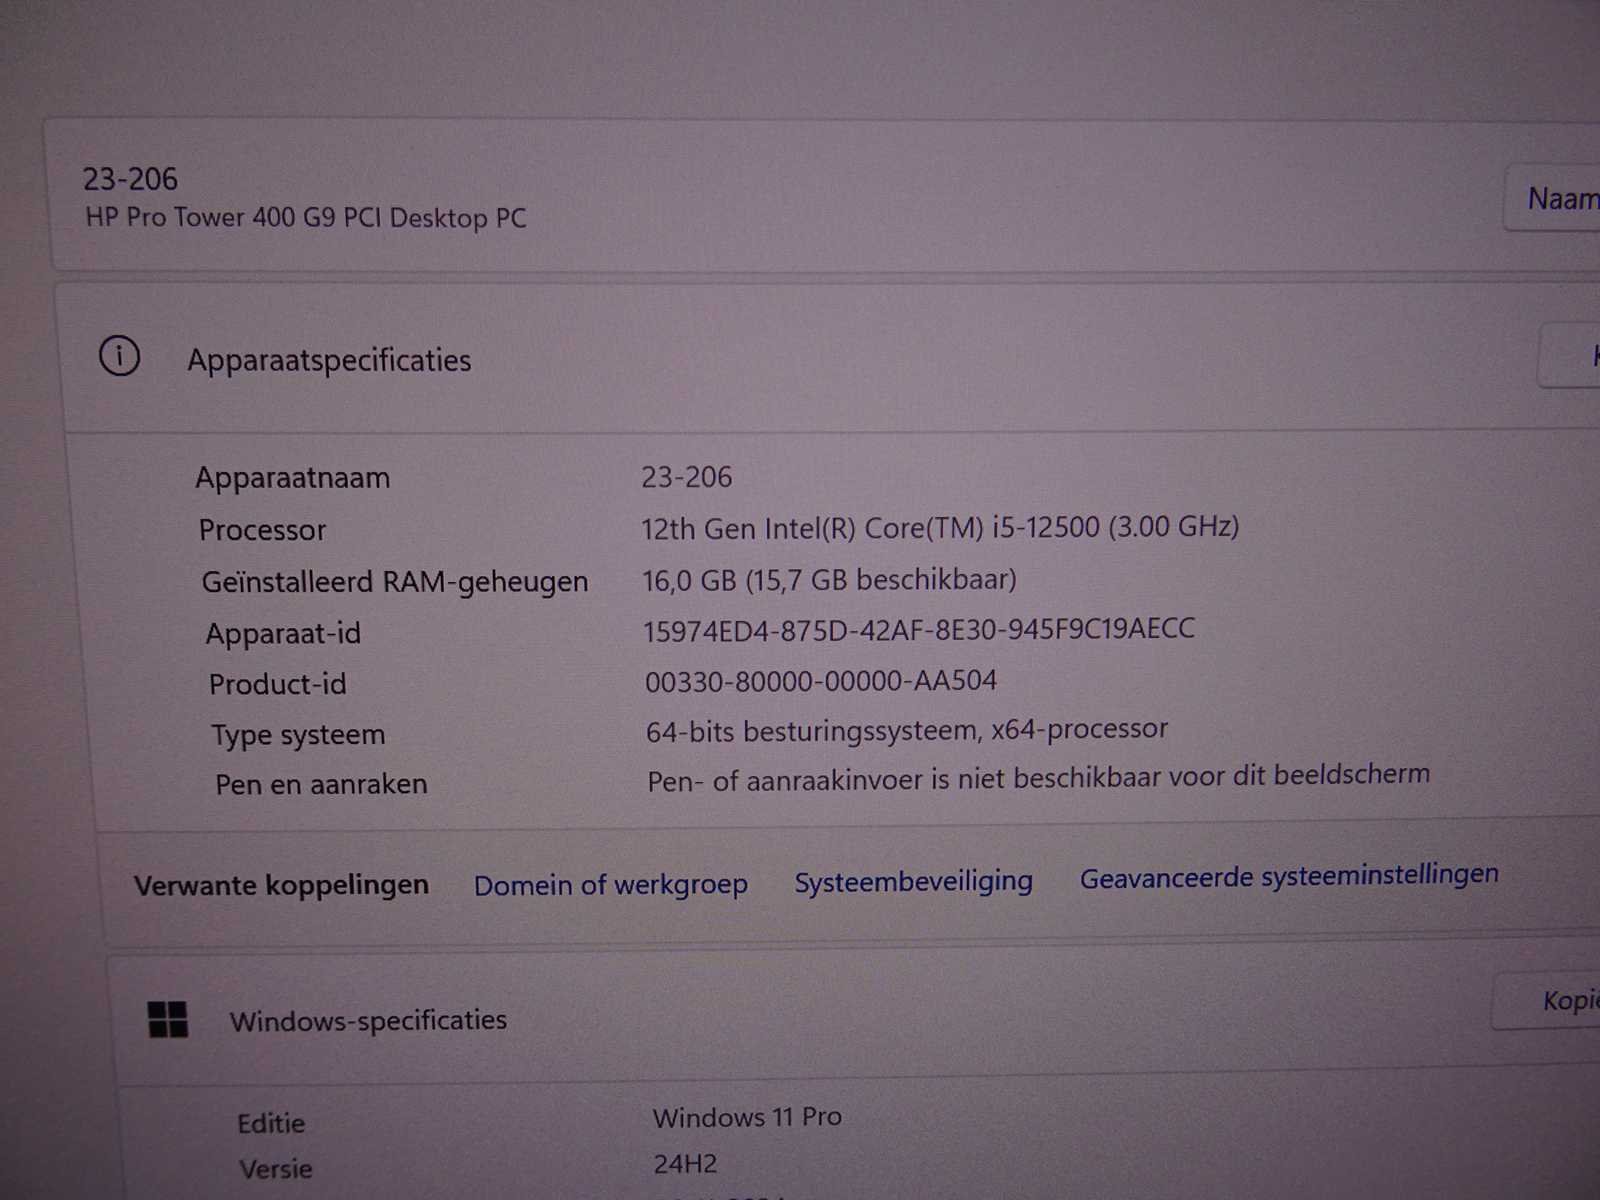
Task: Open the Domein of werkgroep link
Action: point(610,885)
